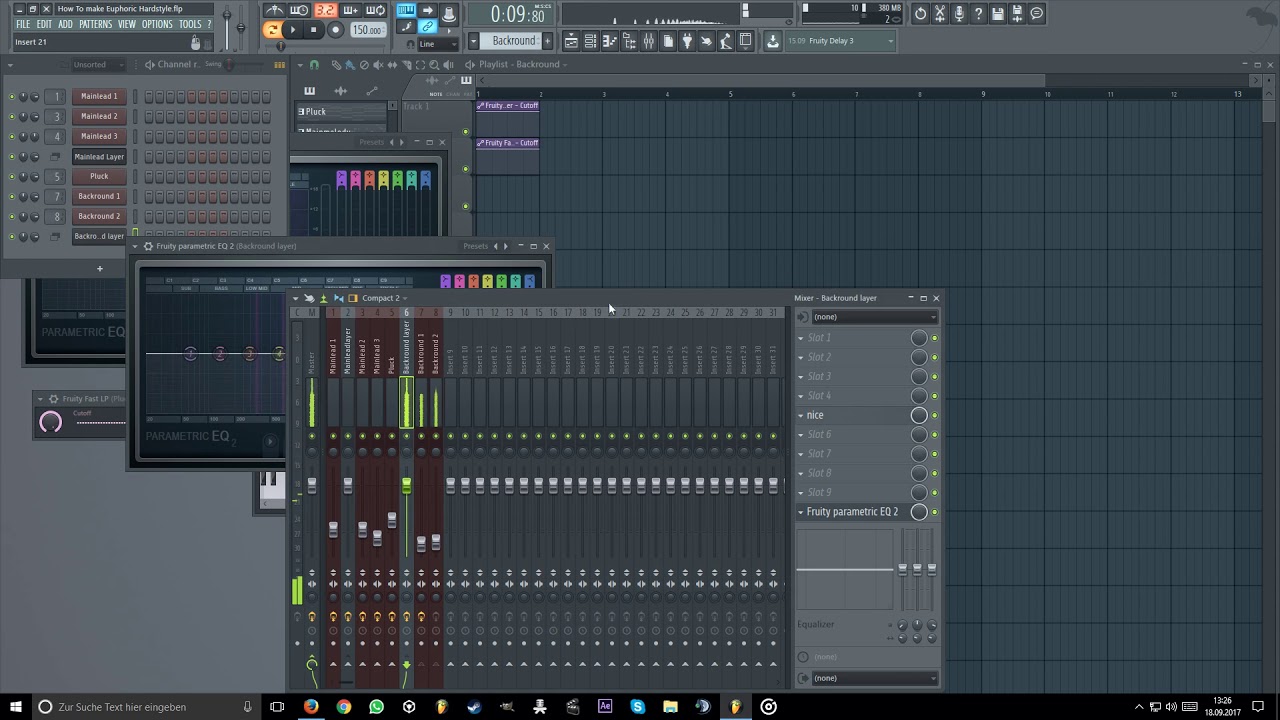Click one-click audio recording microphone icon
Image resolution: width=1280 pixels, height=720 pixels.
pyautogui.click(x=959, y=13)
